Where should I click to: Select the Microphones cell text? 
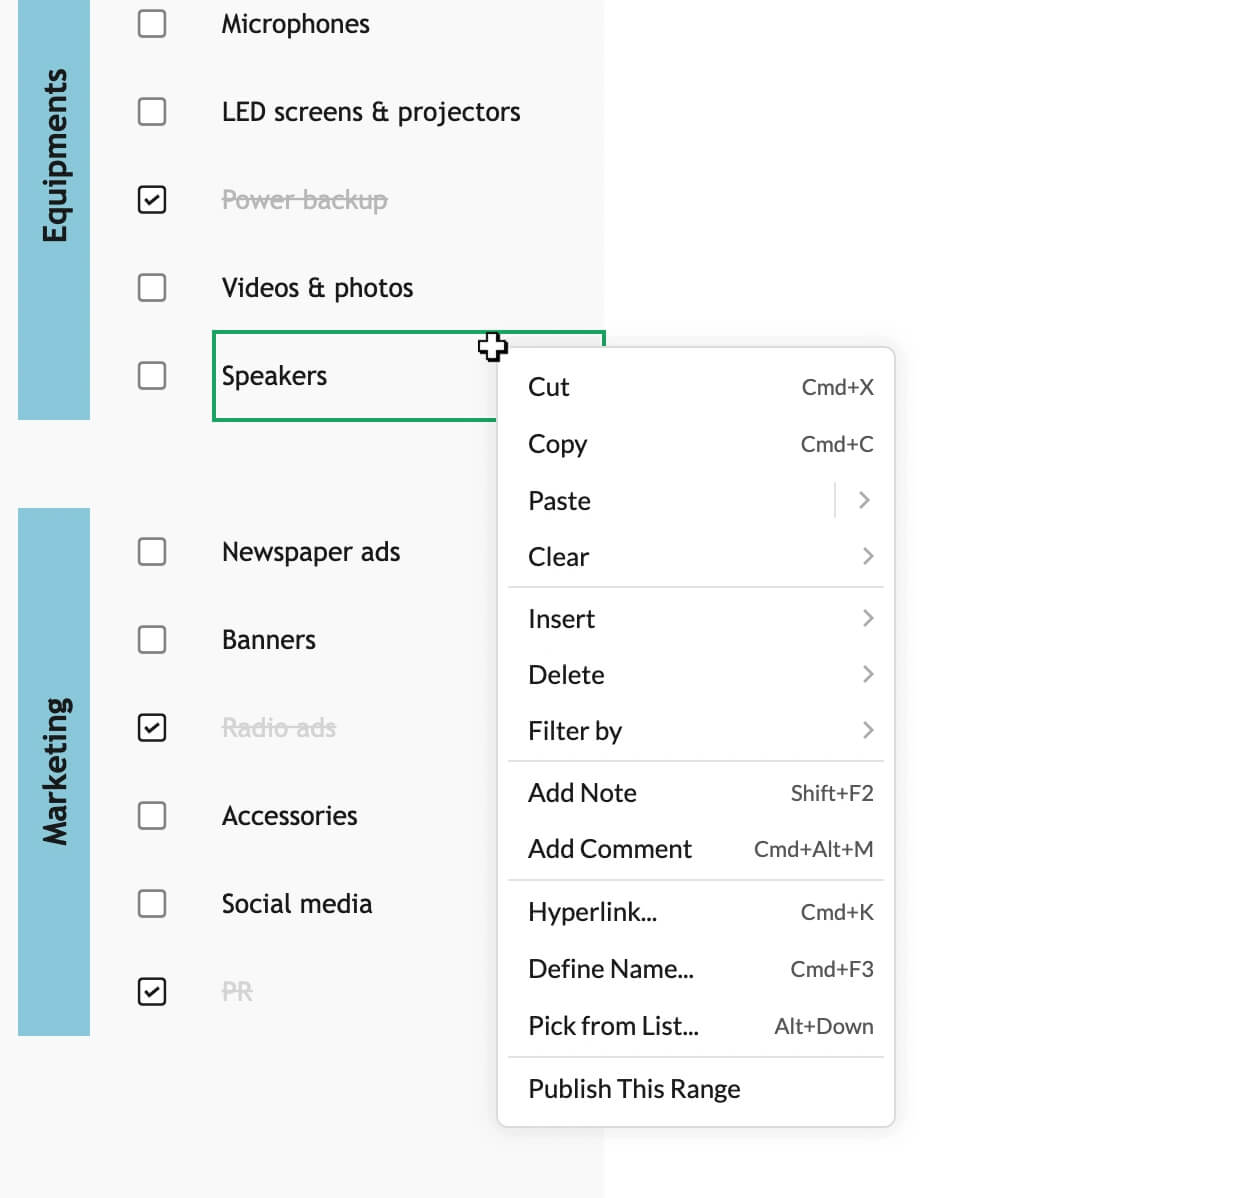(x=296, y=24)
